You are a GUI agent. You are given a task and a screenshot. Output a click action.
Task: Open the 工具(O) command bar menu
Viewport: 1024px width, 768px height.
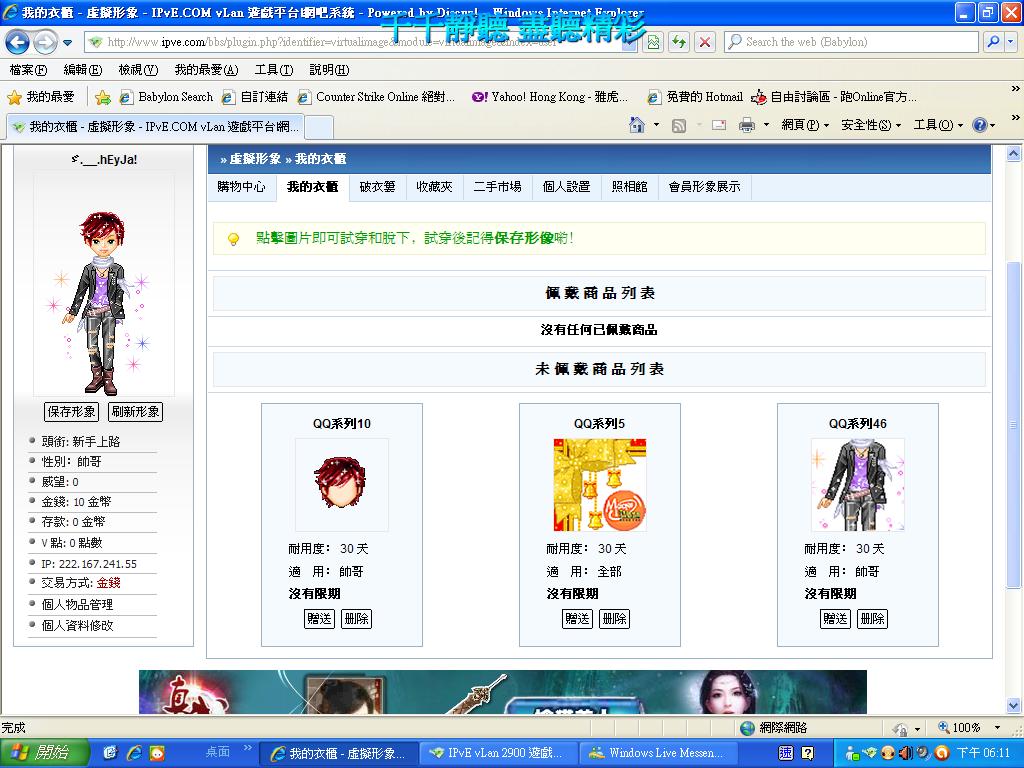click(938, 125)
